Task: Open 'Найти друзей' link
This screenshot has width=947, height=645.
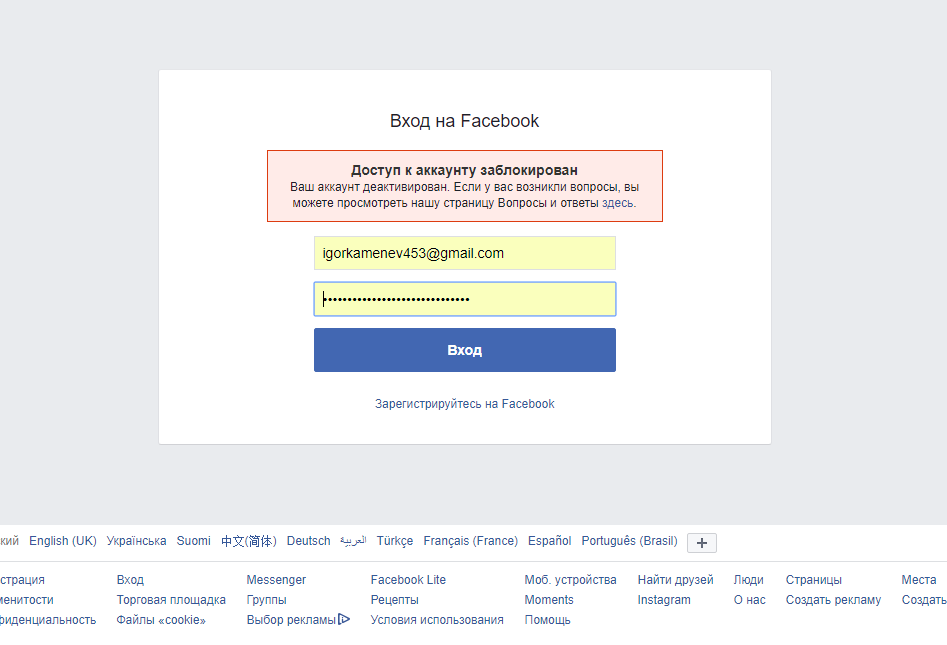Action: 675,580
